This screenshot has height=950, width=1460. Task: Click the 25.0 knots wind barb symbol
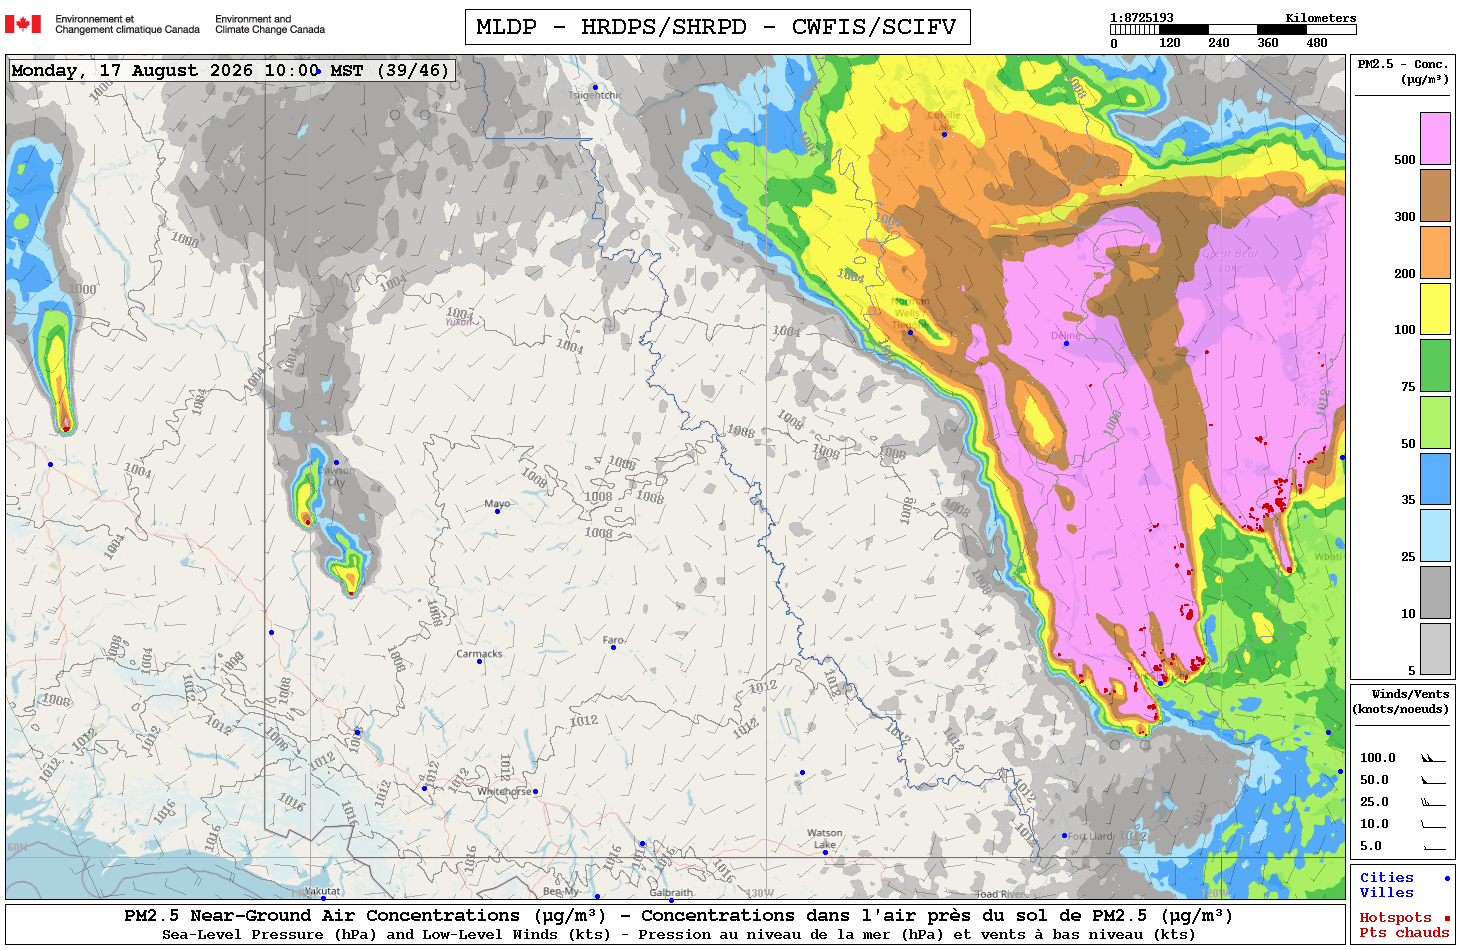[1434, 802]
